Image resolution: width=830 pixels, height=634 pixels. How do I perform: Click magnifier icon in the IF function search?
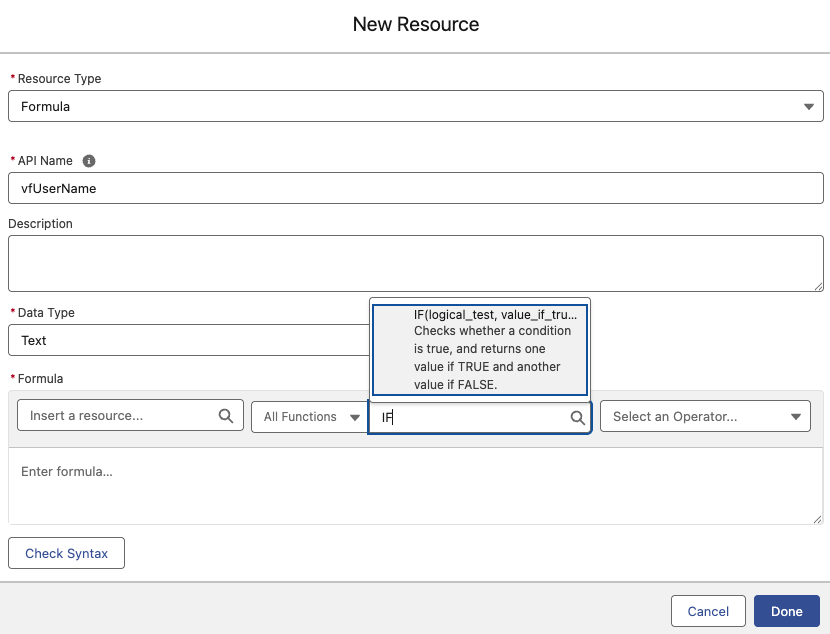pos(577,418)
